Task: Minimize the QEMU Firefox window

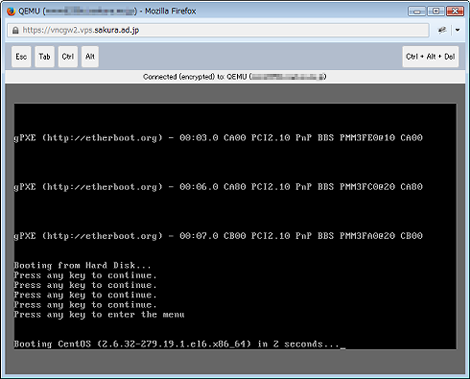Action: pyautogui.click(x=417, y=11)
